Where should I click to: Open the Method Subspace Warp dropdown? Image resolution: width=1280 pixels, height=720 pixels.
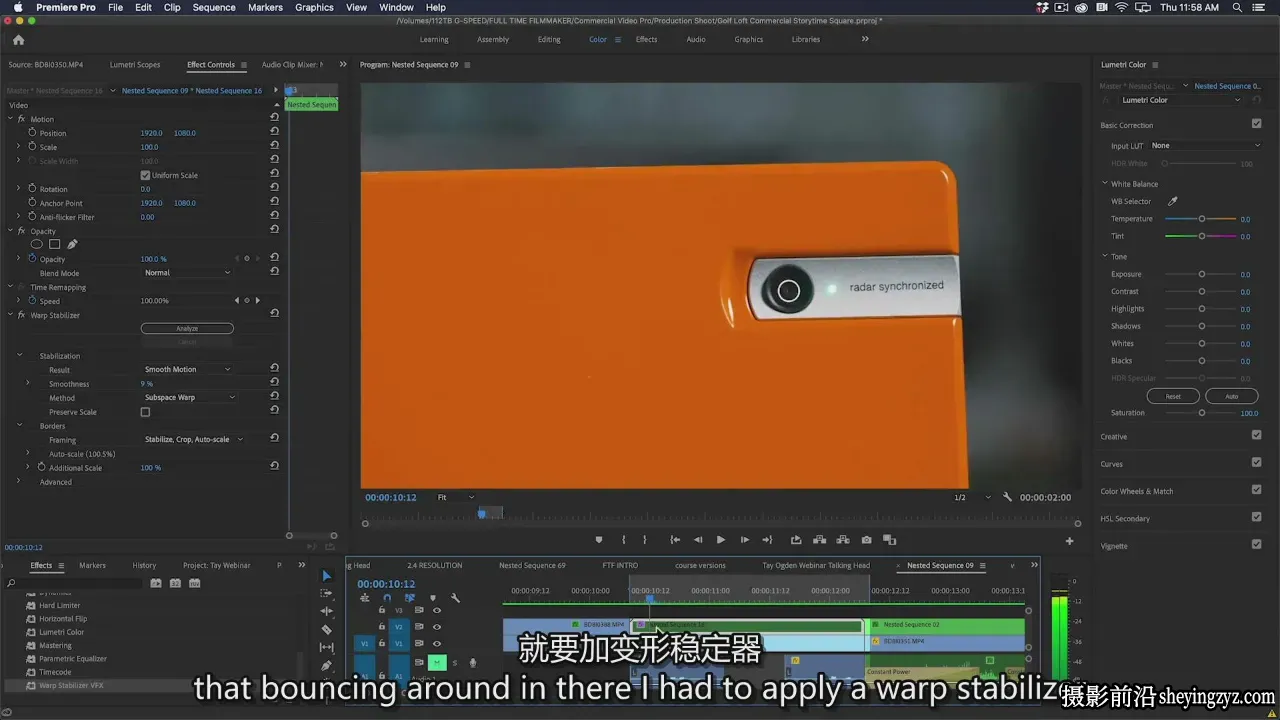(190, 397)
